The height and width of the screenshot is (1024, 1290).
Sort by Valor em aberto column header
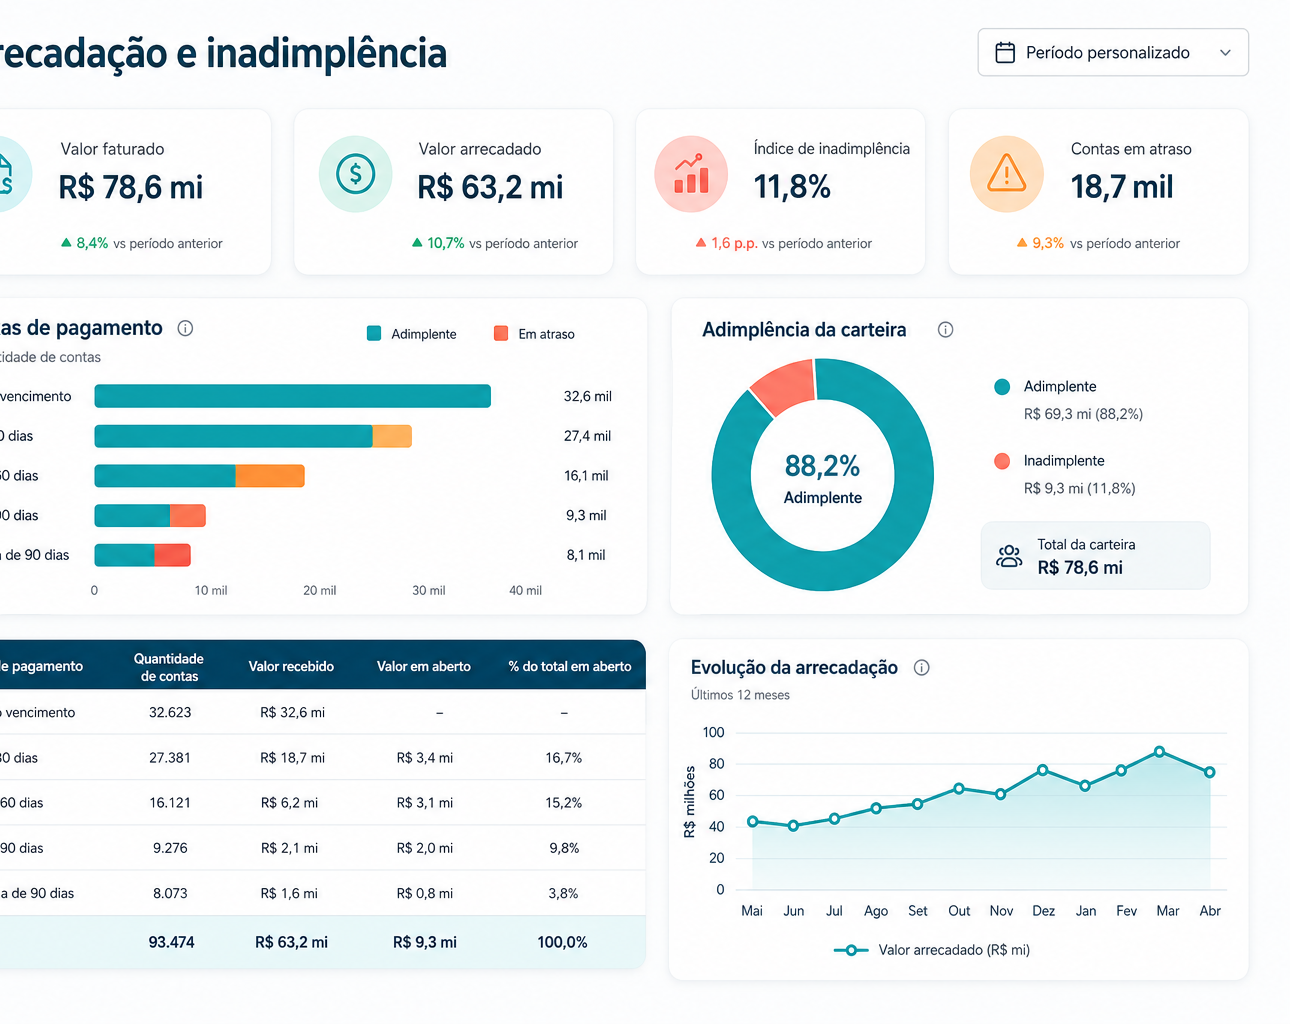424,667
